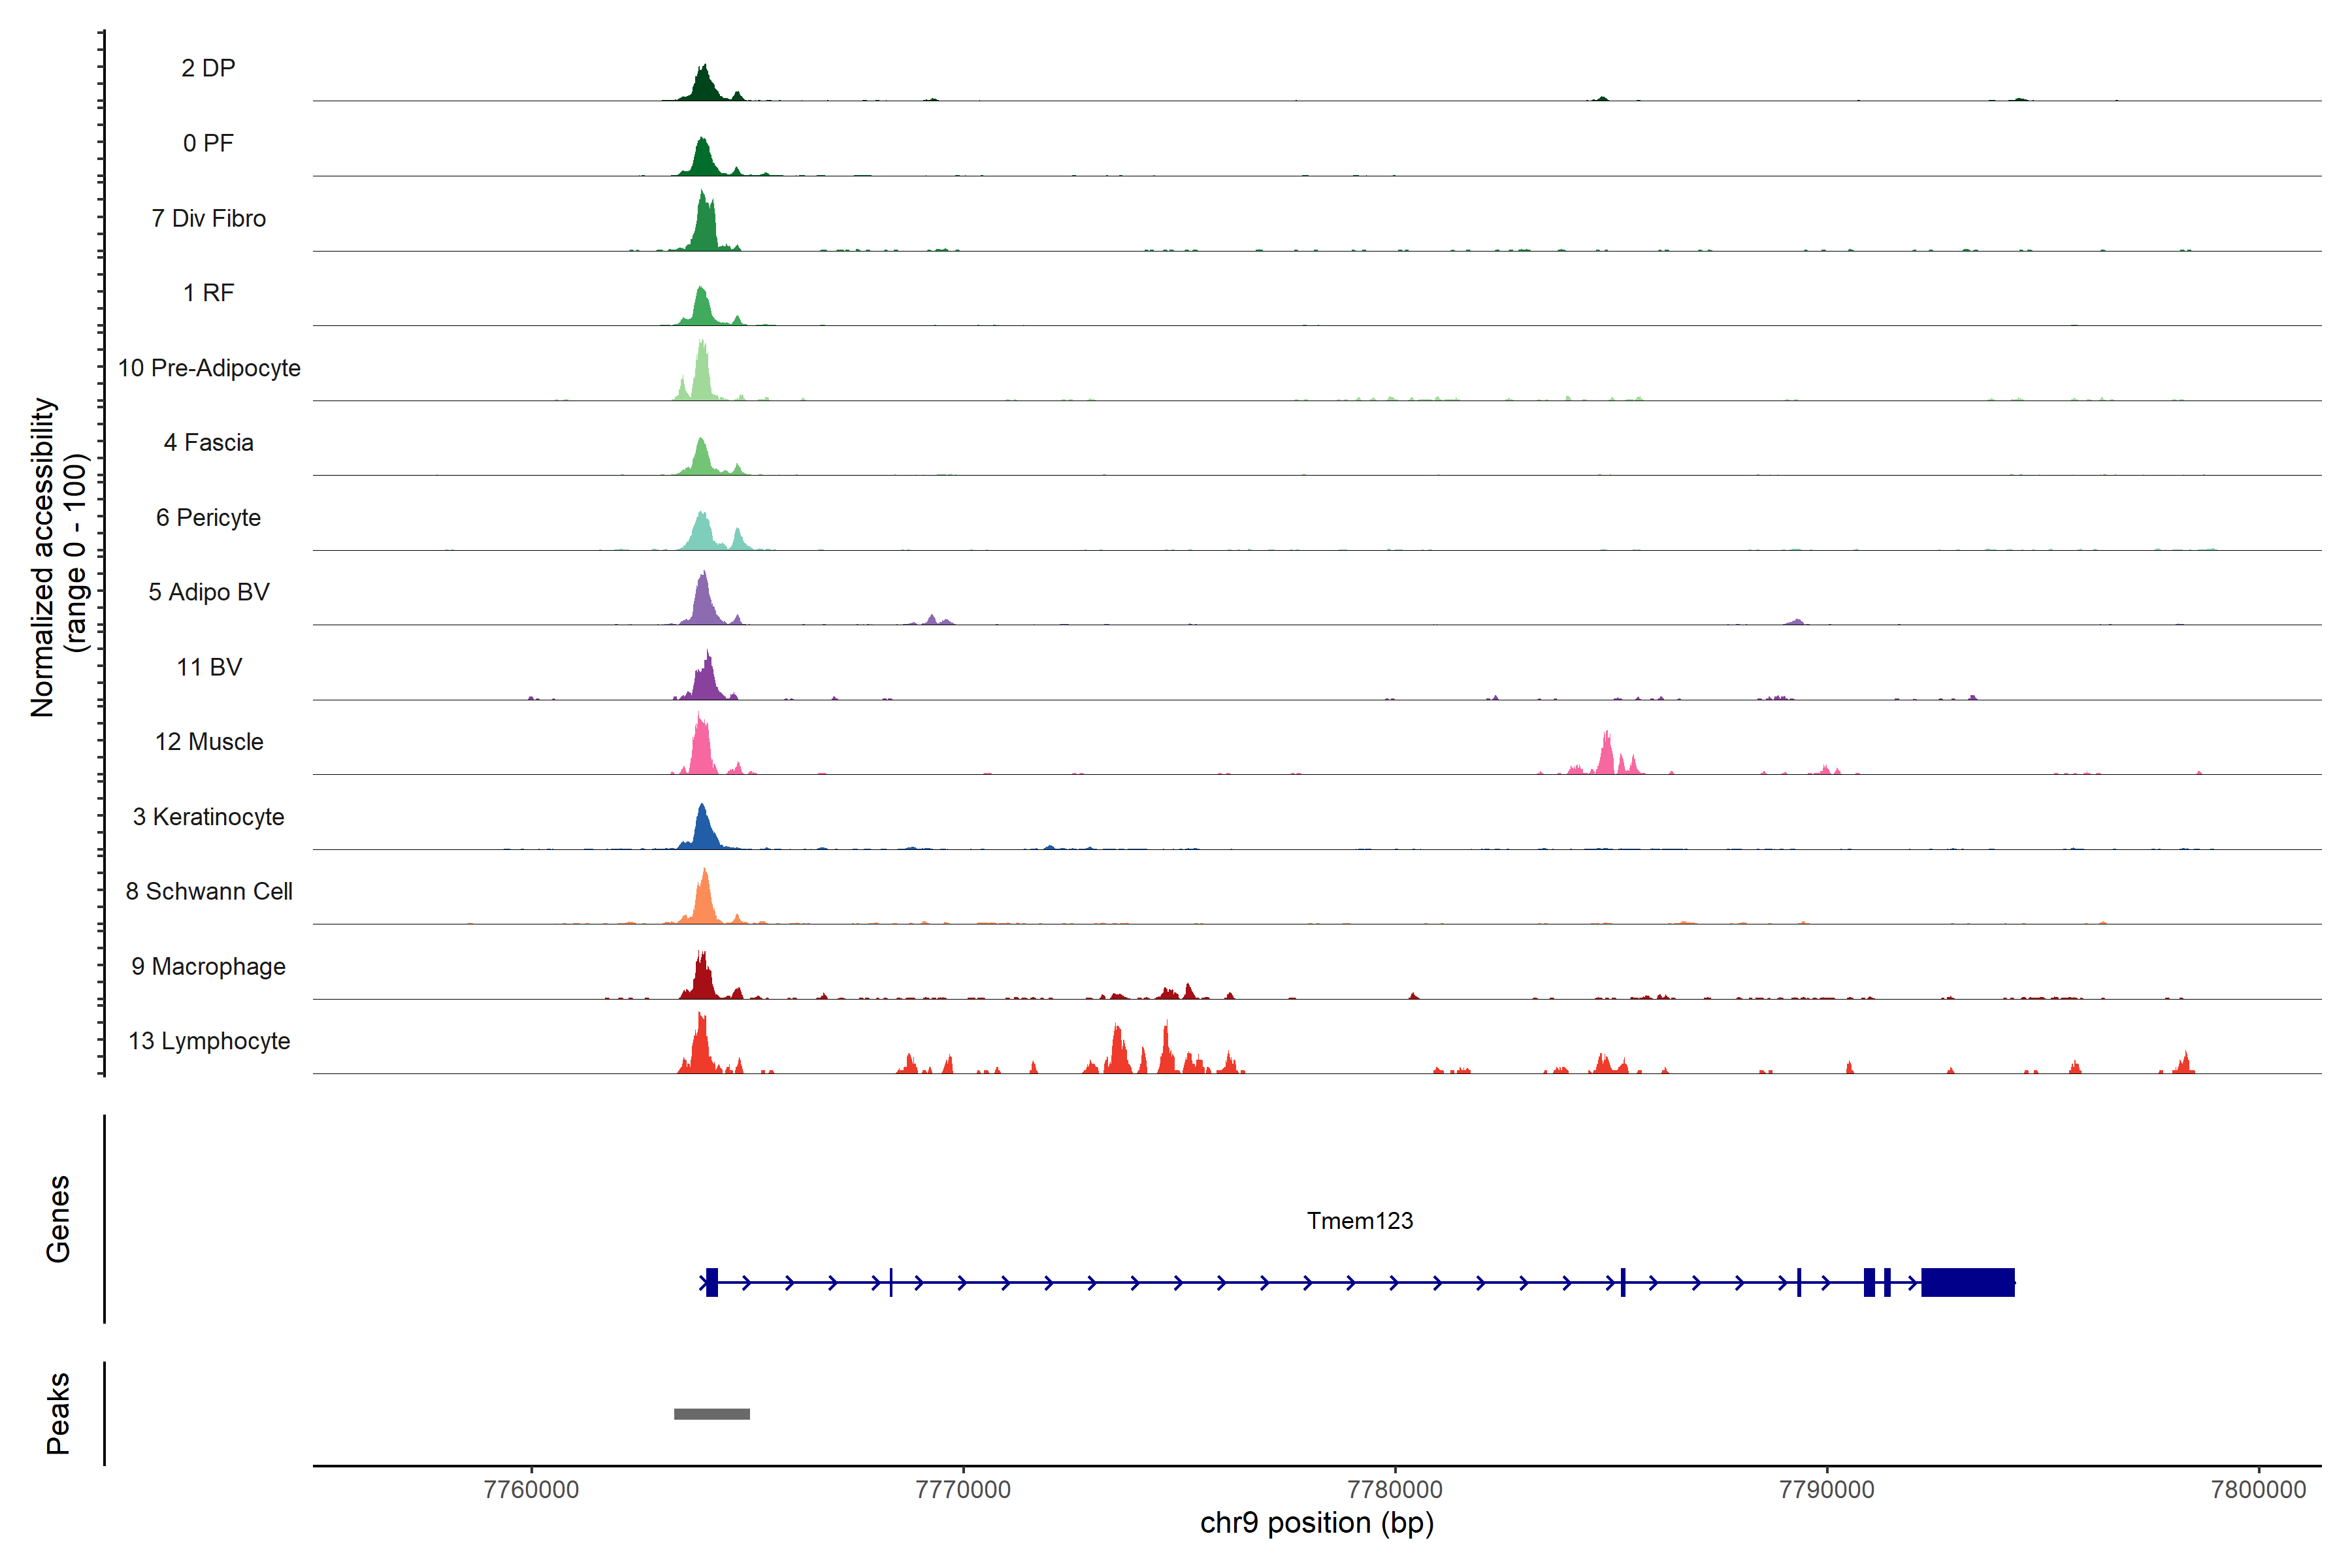Screen dimensions: 2352x1568
Task: Click the Tmem123 gene label
Action: (x=1359, y=1220)
